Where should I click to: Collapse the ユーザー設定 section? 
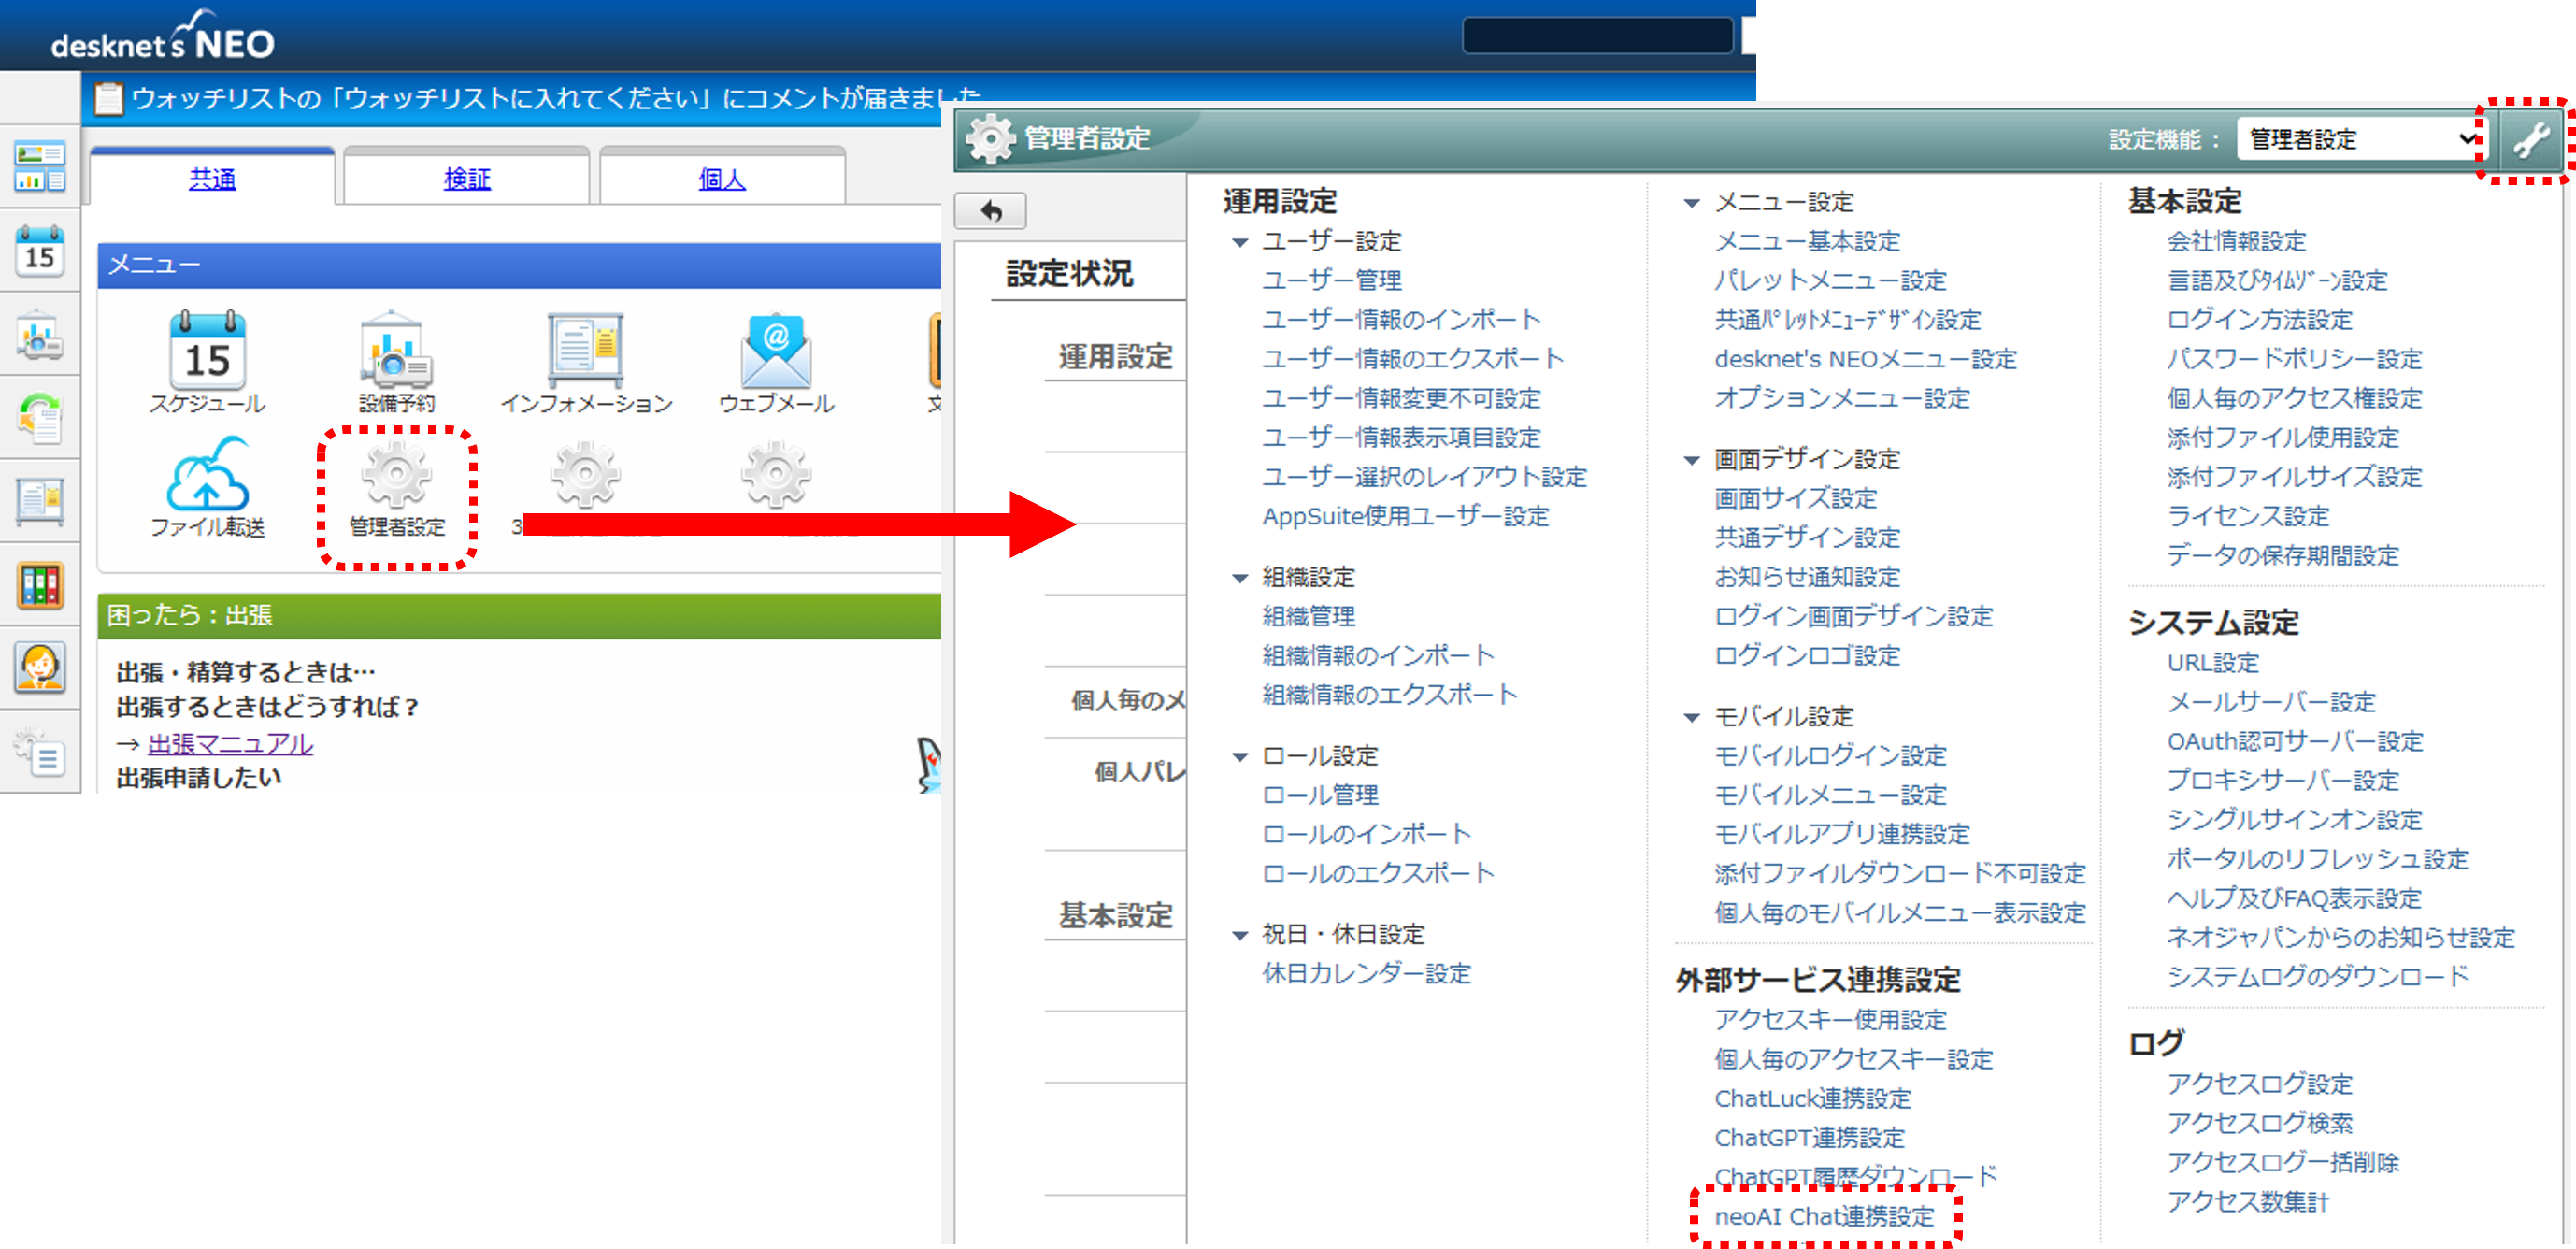click(x=1240, y=242)
